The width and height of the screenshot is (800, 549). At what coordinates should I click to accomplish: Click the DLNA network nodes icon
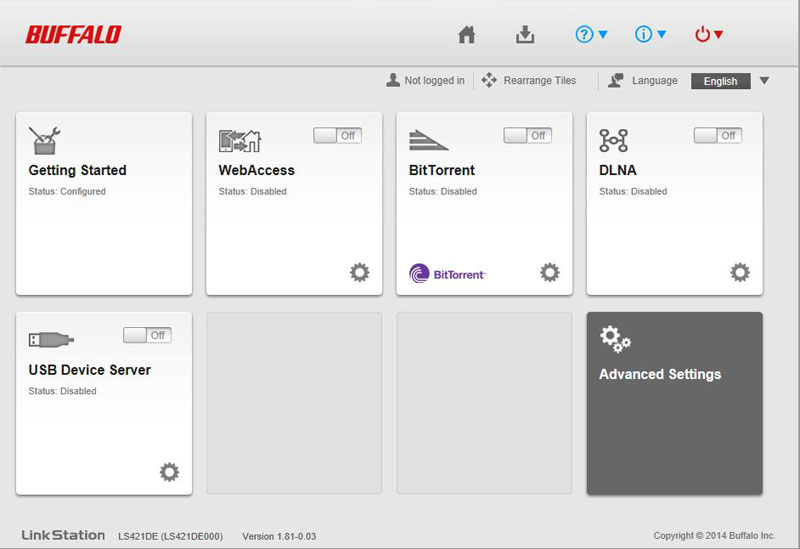click(613, 140)
